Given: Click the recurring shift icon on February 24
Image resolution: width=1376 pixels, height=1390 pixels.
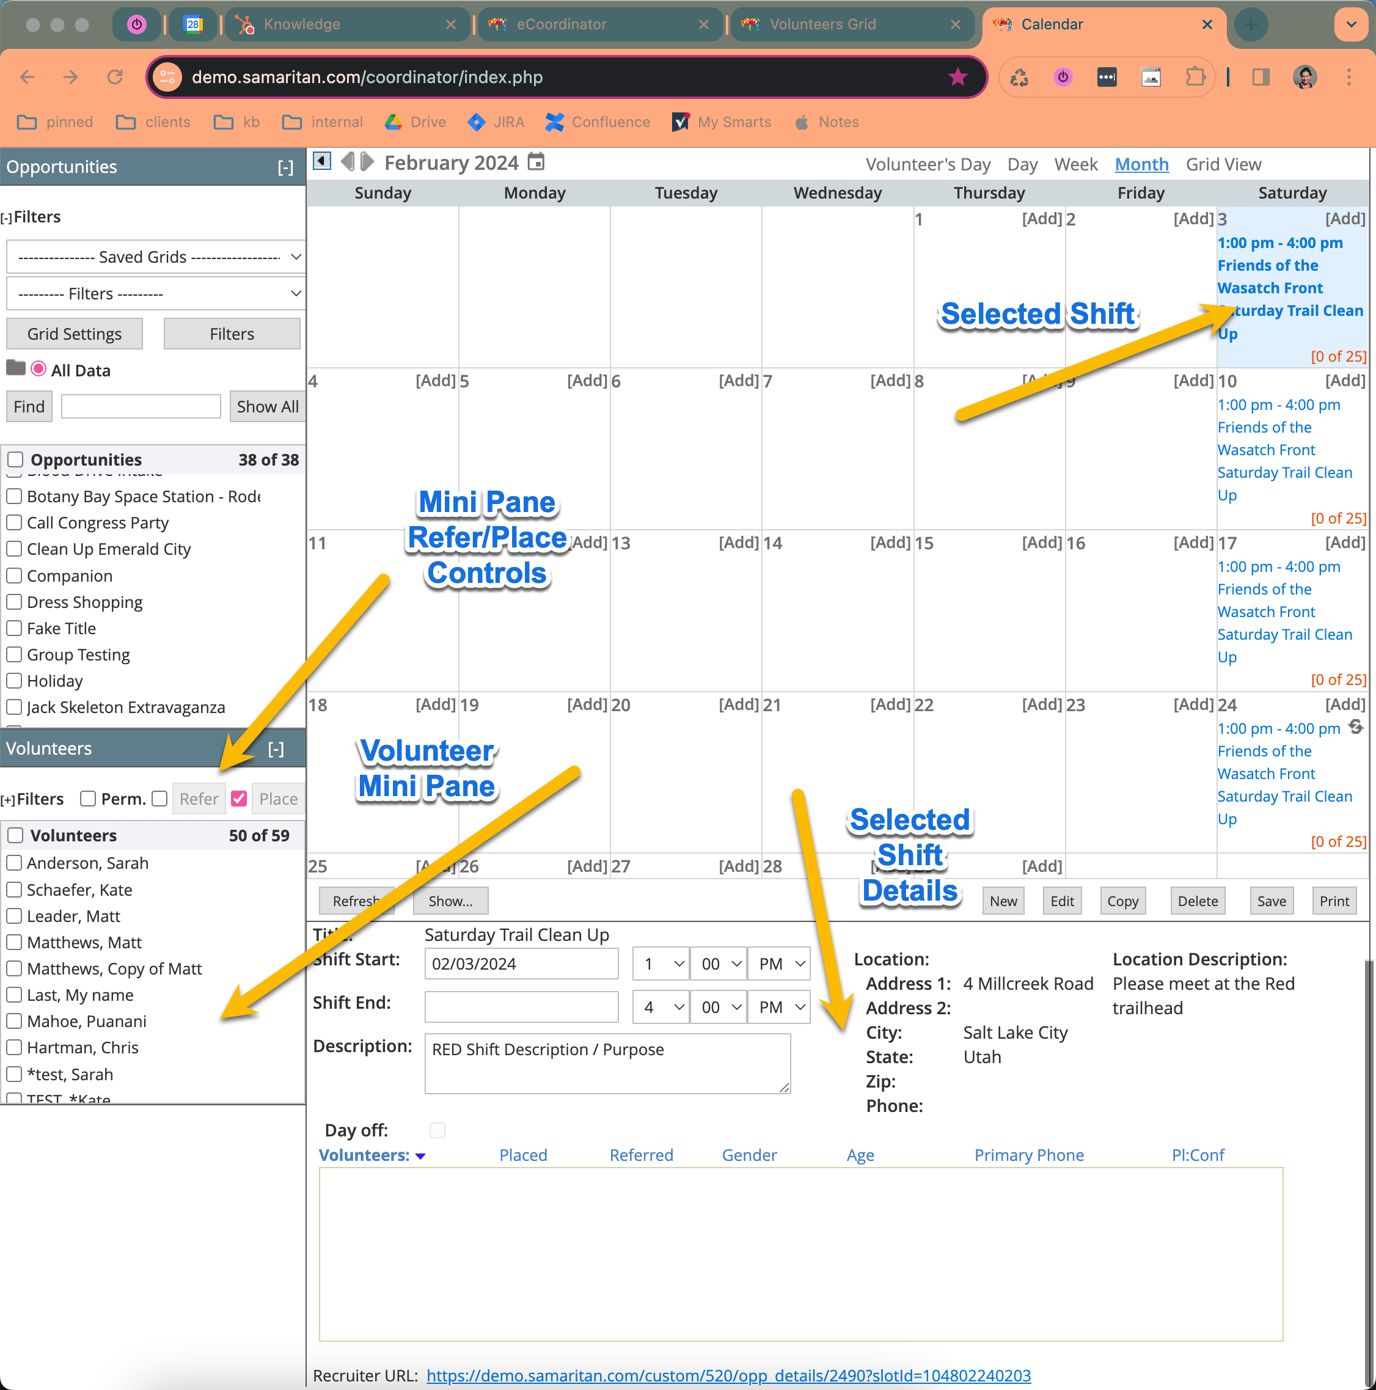Looking at the screenshot, I should coord(1355,727).
